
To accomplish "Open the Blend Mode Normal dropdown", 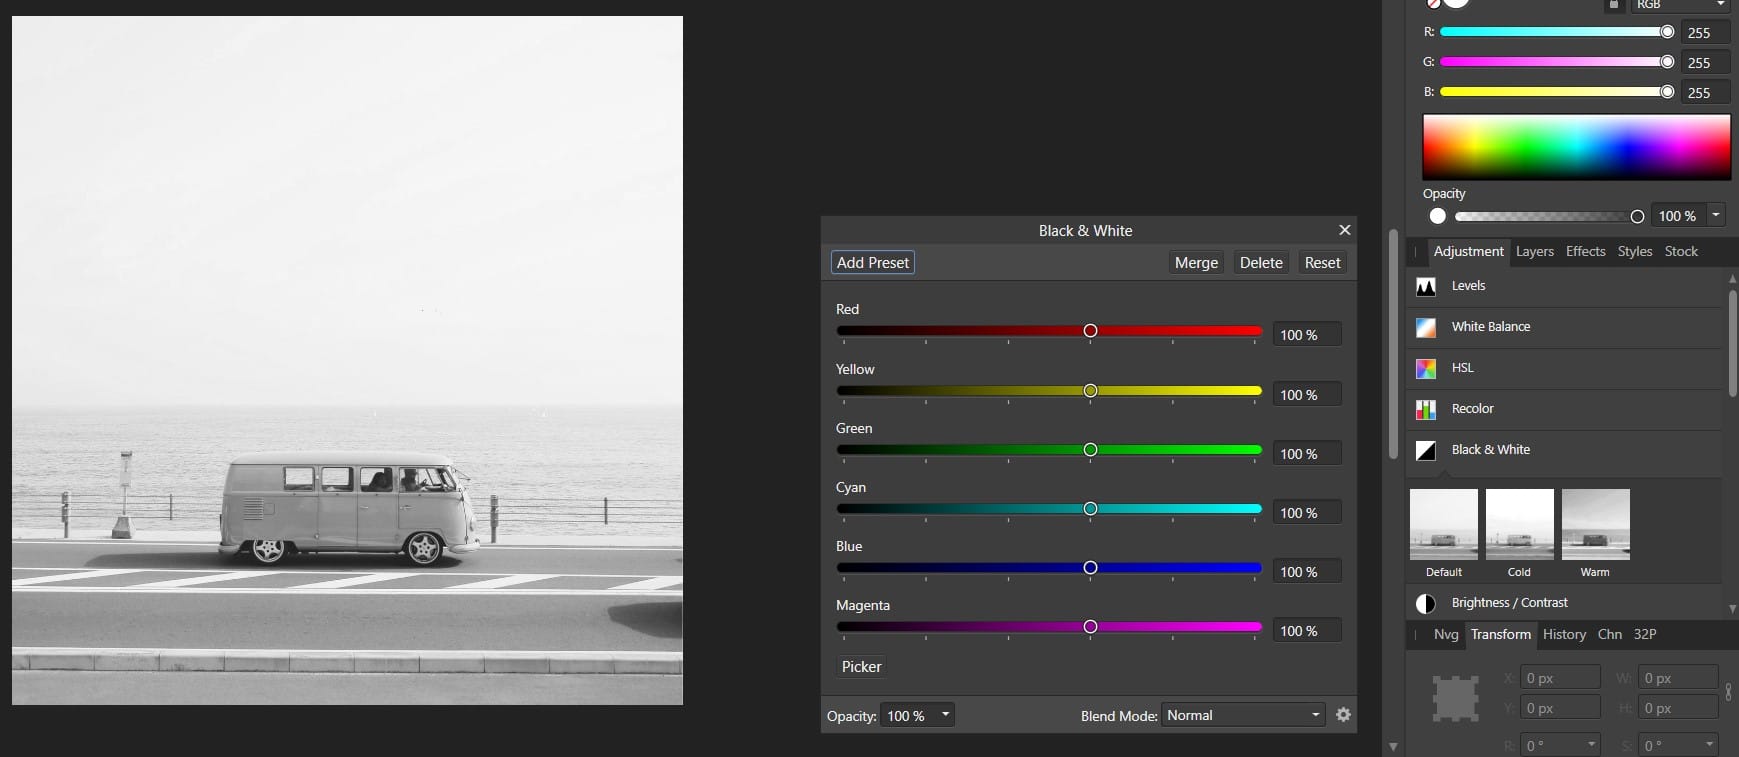I will pos(1244,715).
